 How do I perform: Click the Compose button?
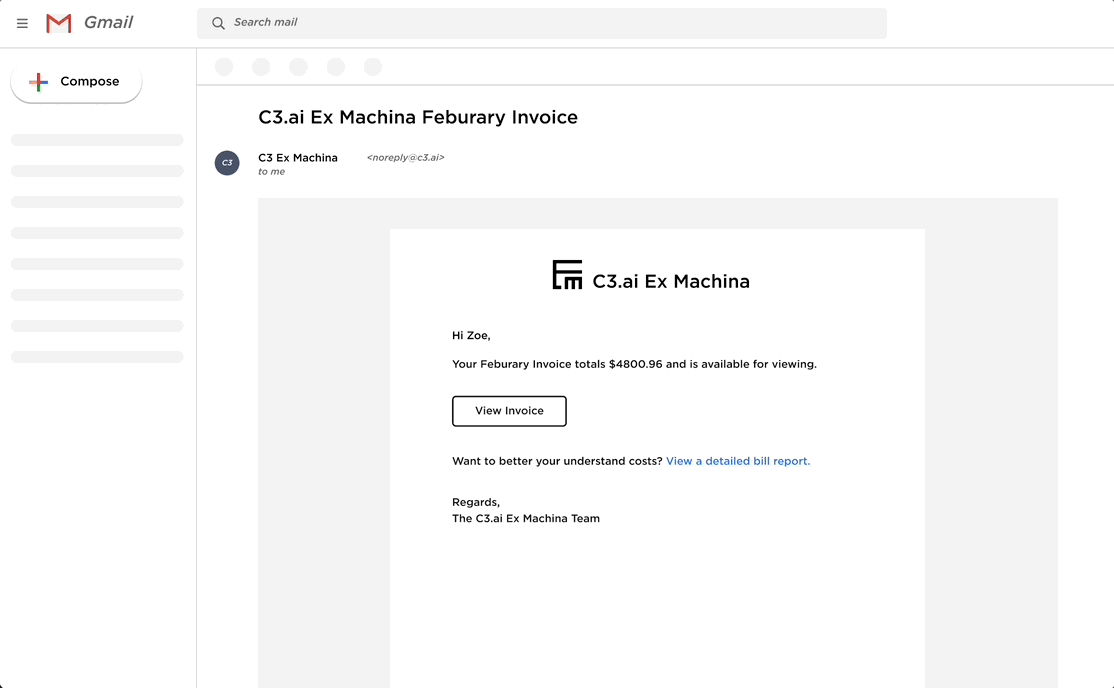[76, 82]
